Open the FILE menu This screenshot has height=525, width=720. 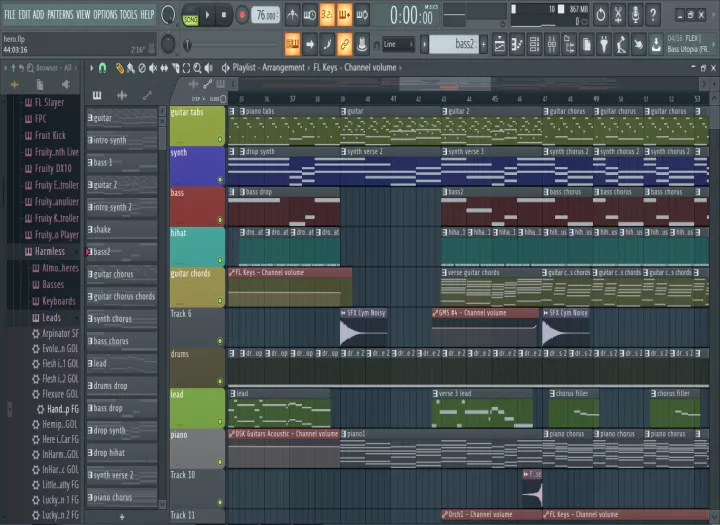coord(10,15)
